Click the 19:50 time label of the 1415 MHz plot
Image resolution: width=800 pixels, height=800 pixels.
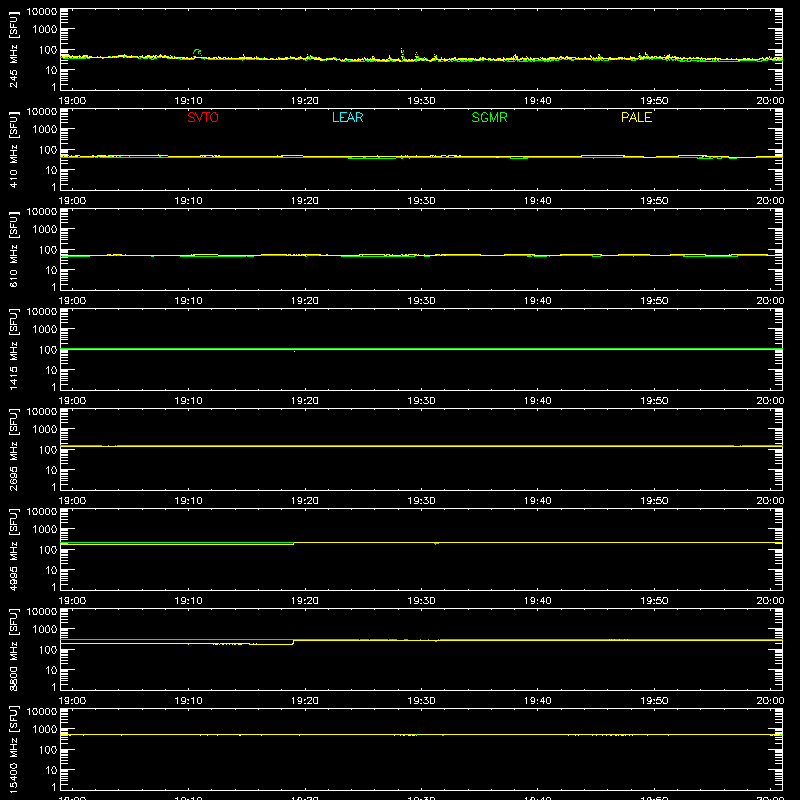654,401
